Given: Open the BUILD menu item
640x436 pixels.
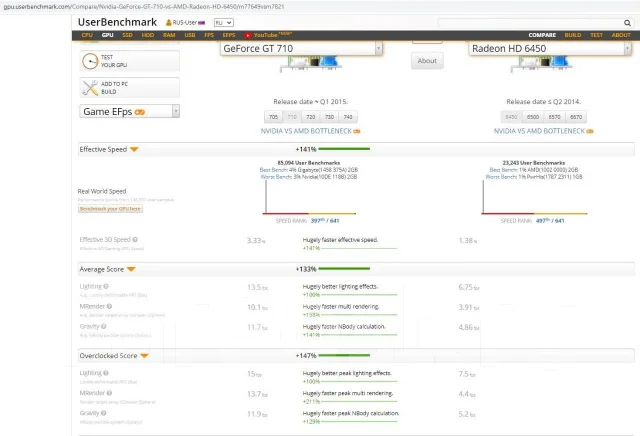Looking at the screenshot, I should [573, 36].
